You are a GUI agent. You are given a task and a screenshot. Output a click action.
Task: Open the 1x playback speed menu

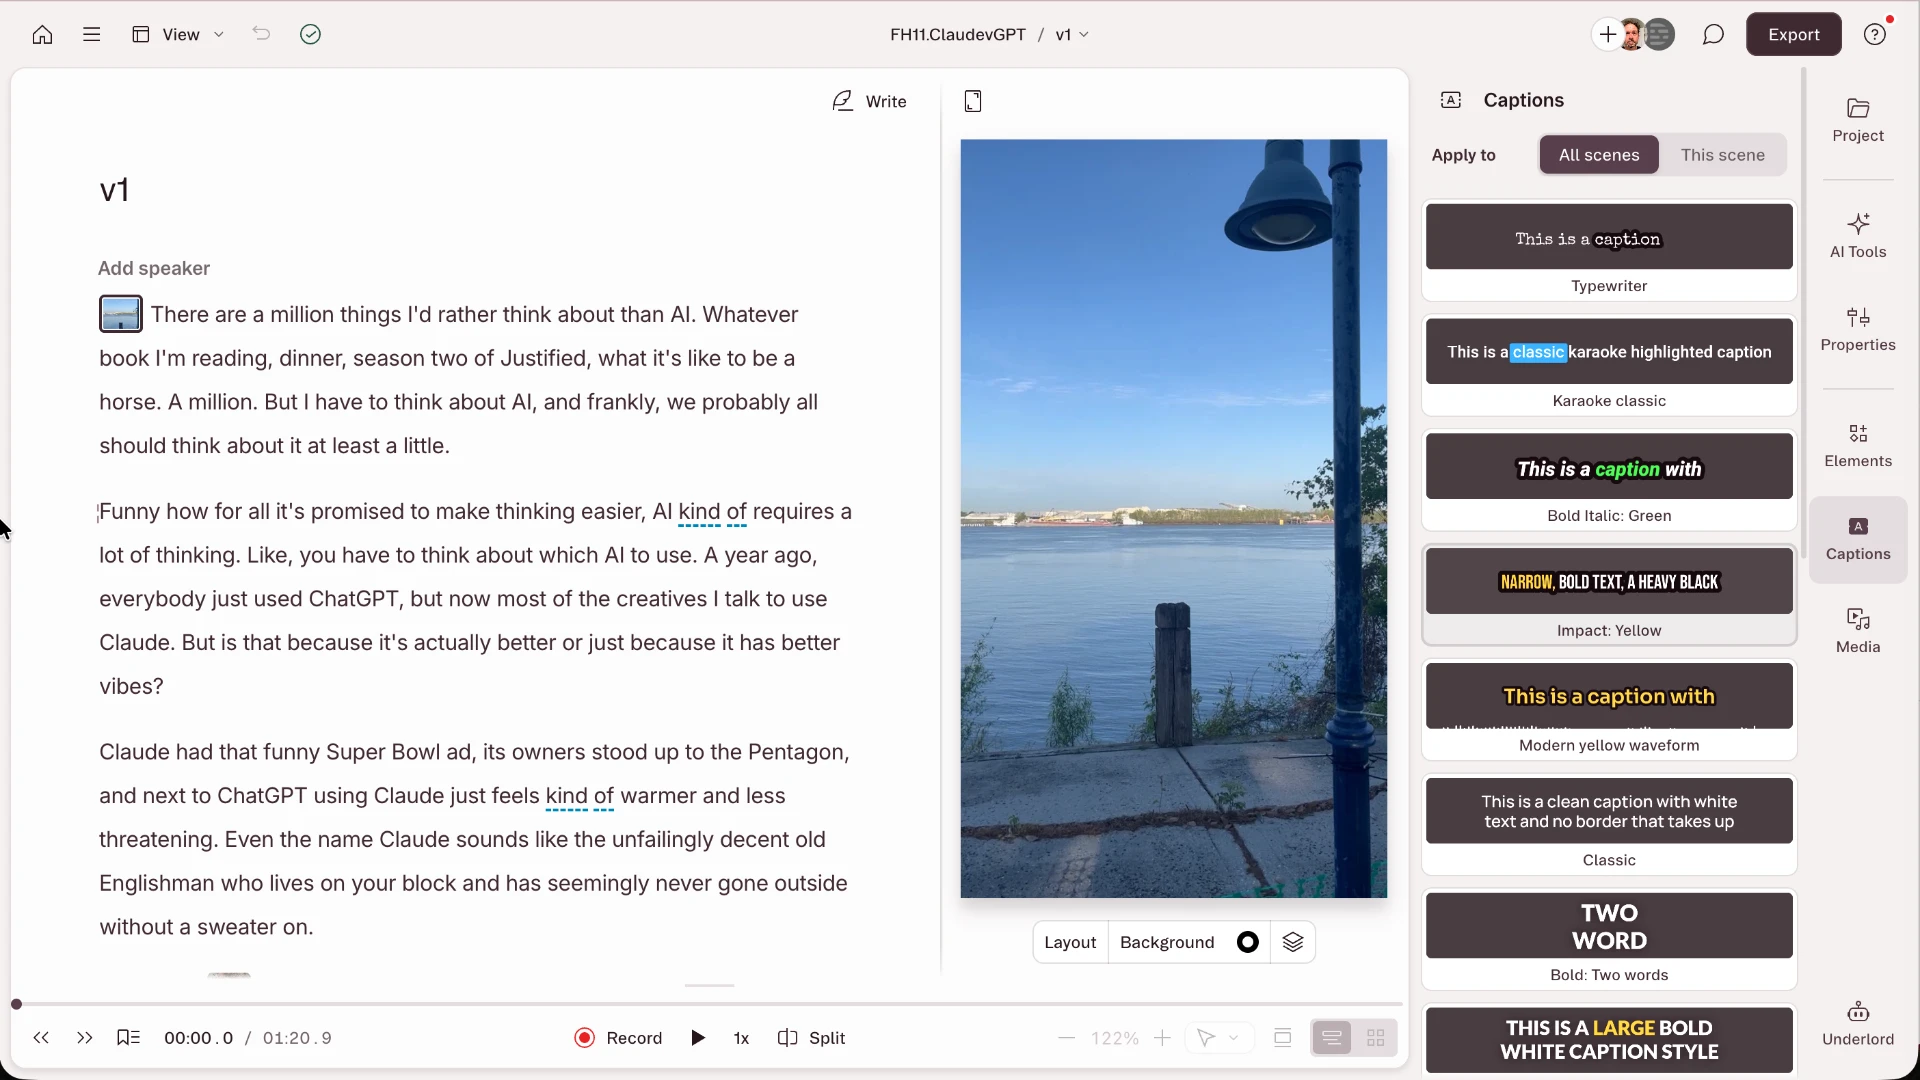coord(741,1038)
